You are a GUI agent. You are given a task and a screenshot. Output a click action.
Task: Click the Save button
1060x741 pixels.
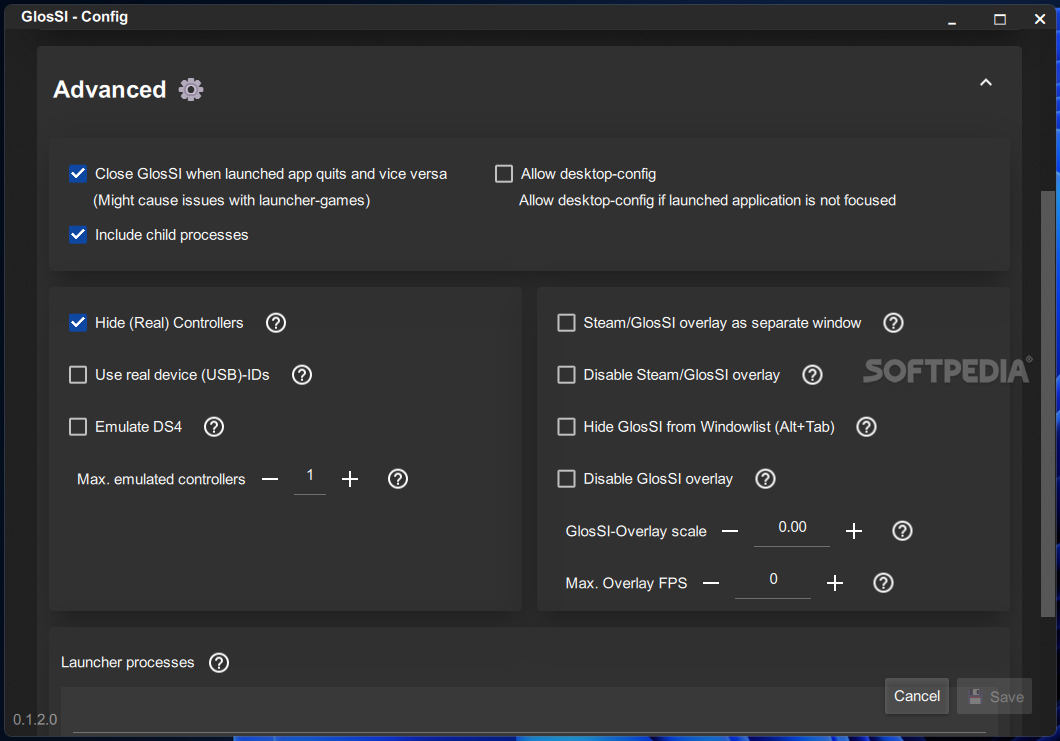994,696
